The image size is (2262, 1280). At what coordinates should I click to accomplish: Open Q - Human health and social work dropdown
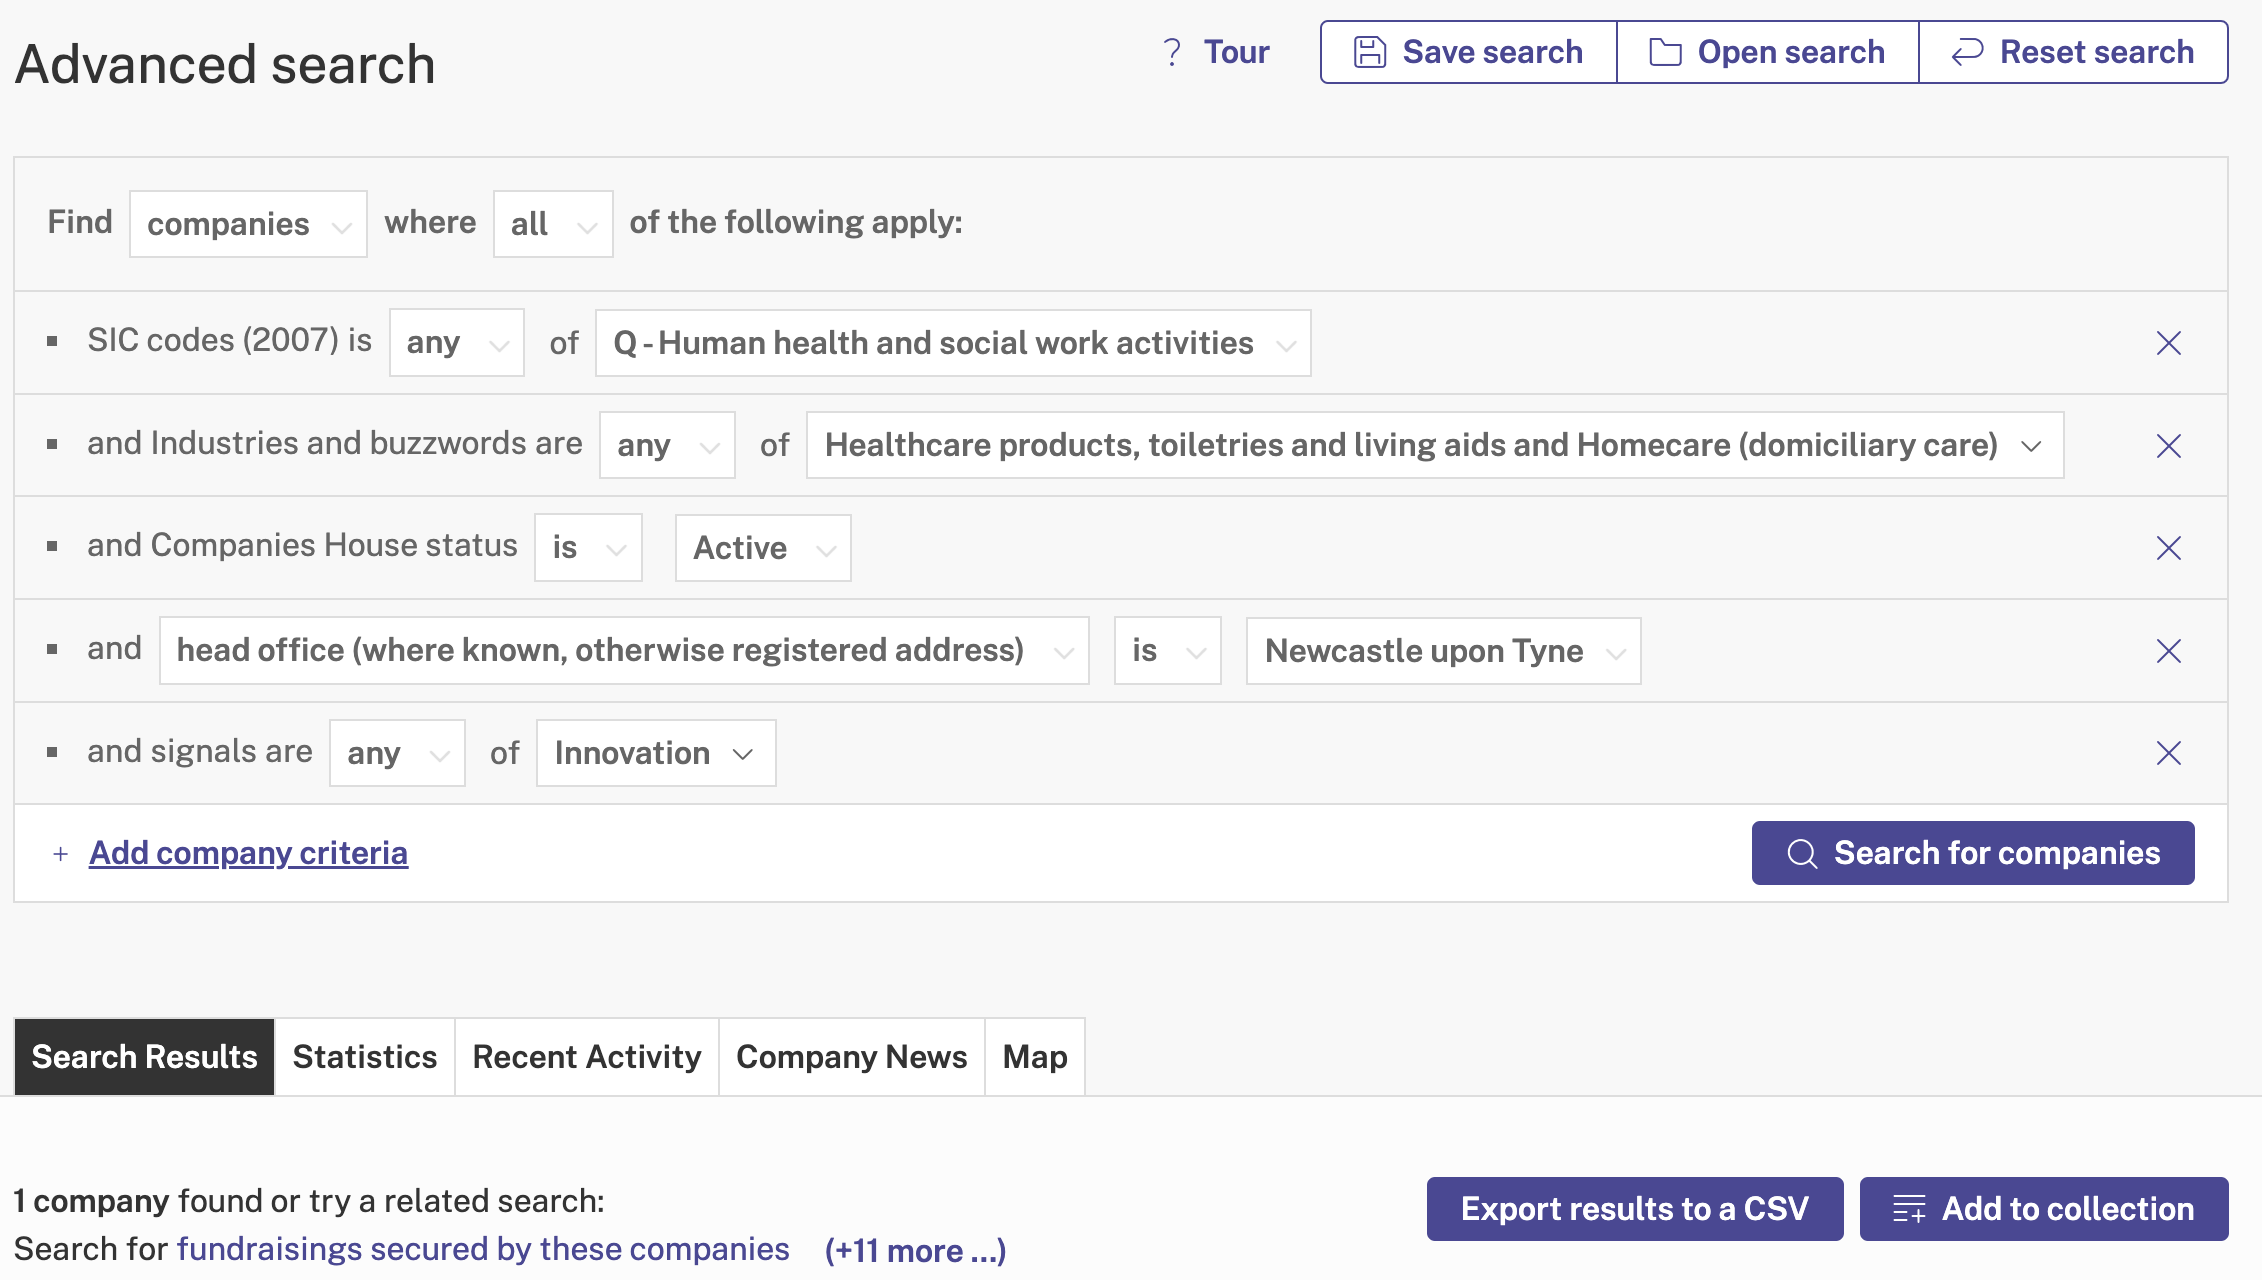(953, 343)
